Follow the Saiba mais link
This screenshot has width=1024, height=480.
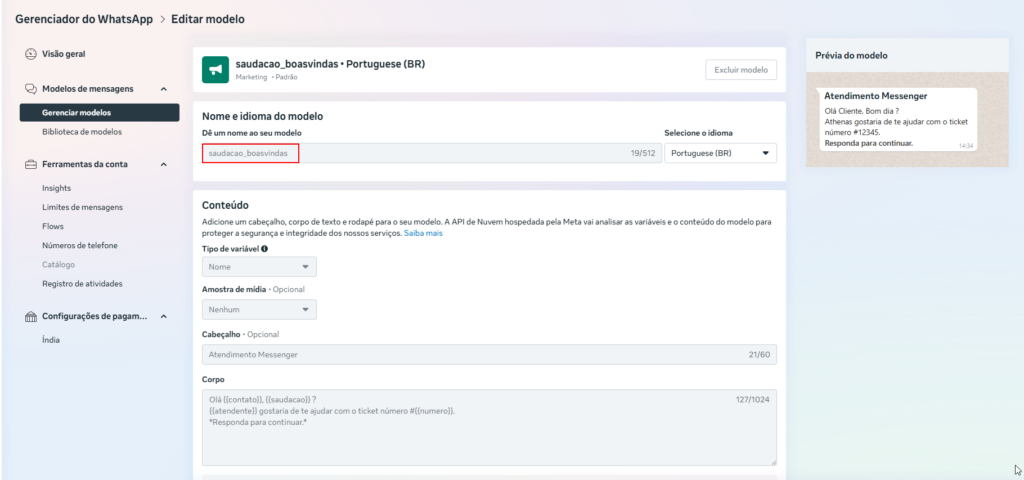(x=423, y=233)
